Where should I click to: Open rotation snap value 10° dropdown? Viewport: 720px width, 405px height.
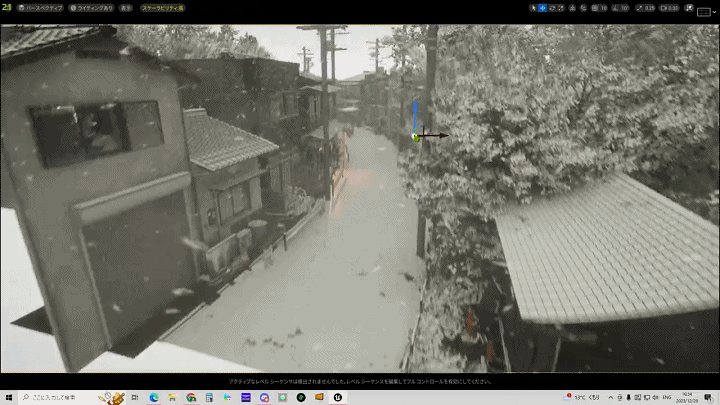click(x=624, y=8)
